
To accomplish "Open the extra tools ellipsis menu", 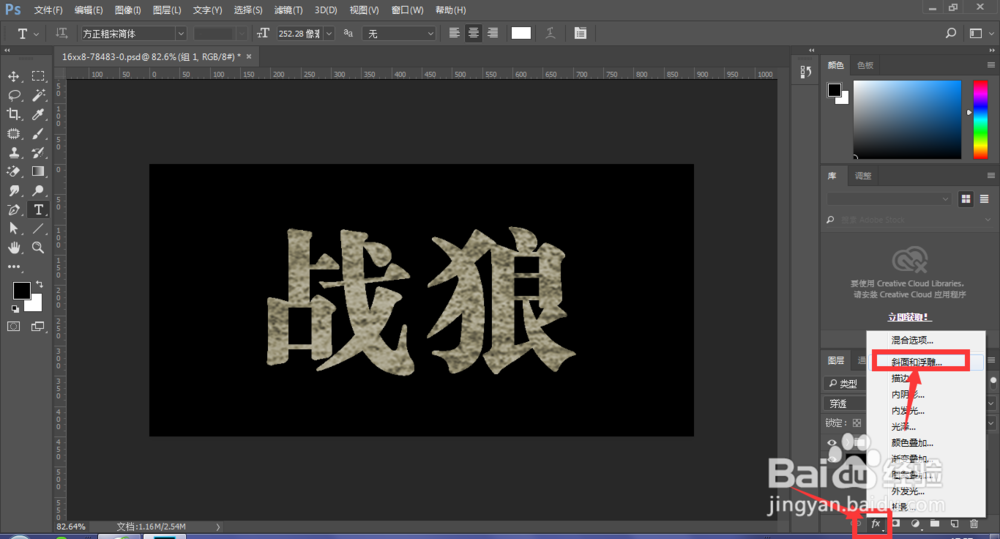I will (x=13, y=267).
